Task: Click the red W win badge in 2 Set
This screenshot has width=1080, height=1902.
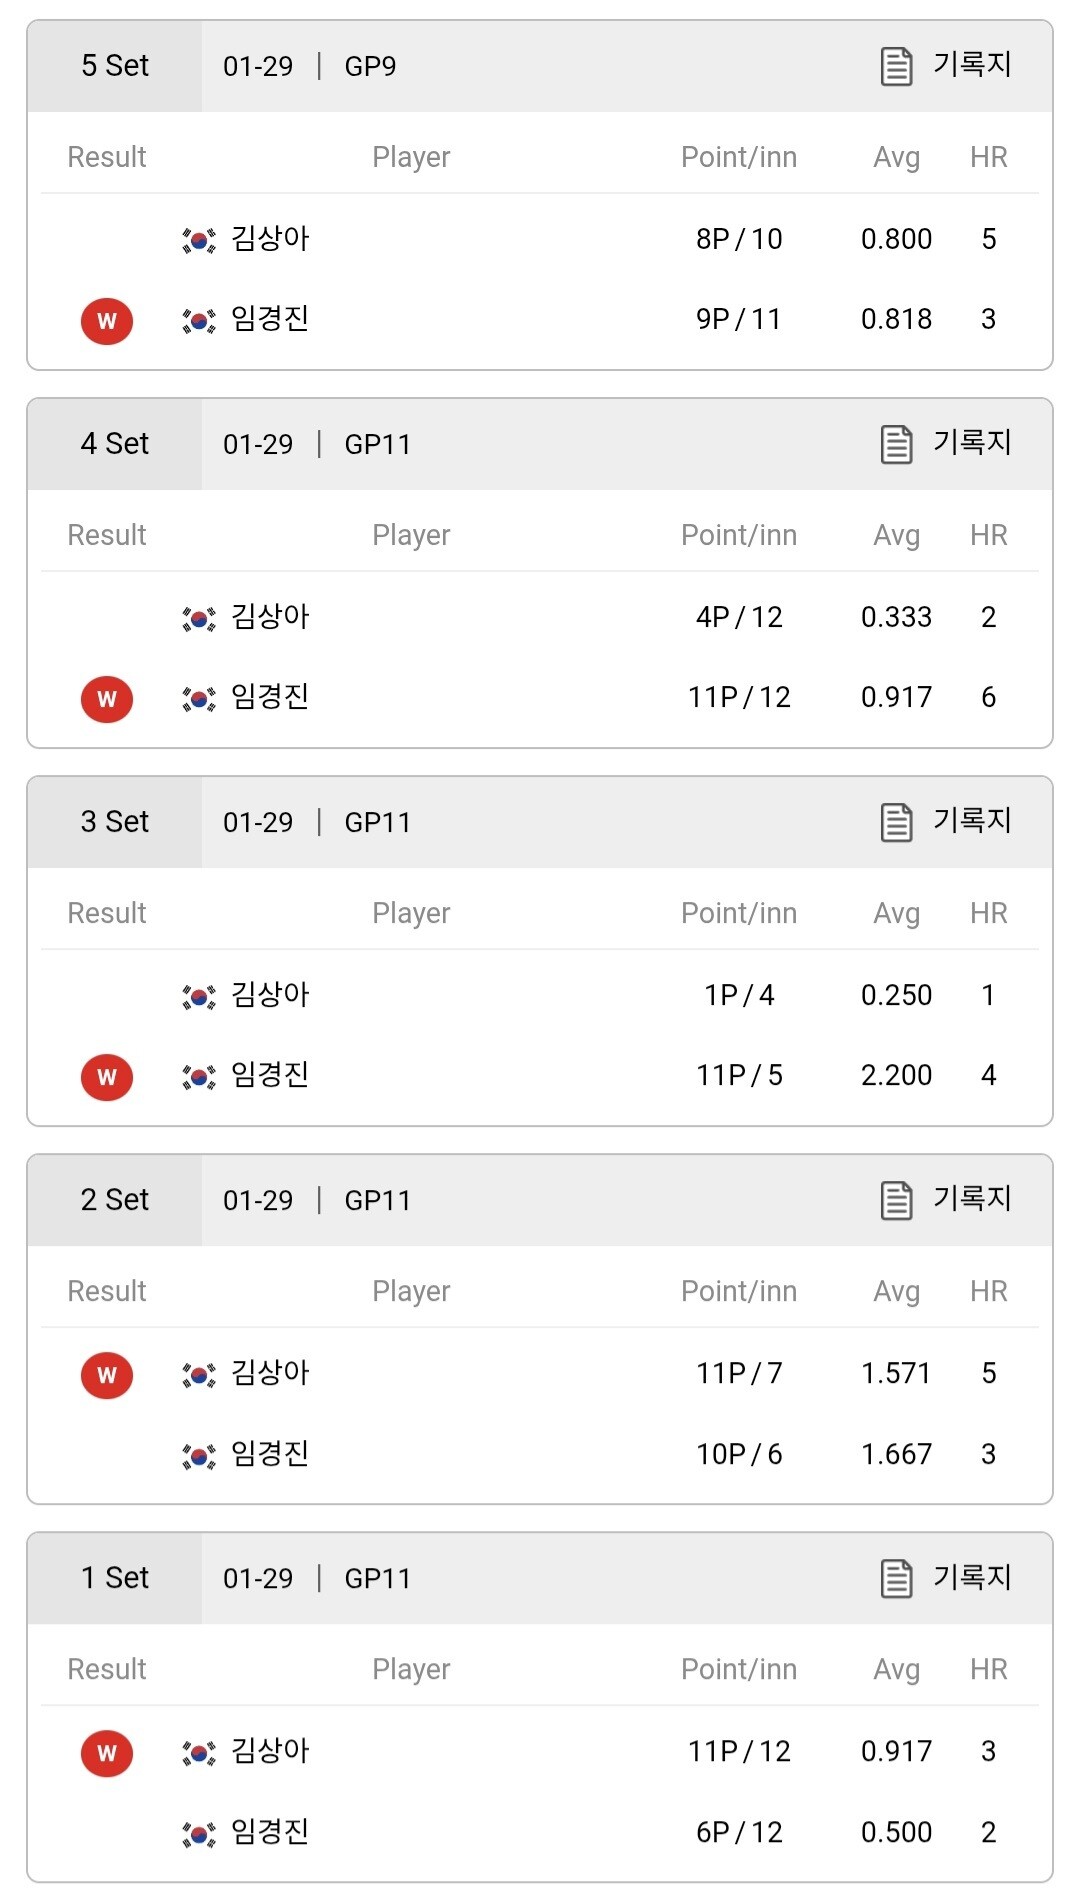Action: coord(107,1375)
